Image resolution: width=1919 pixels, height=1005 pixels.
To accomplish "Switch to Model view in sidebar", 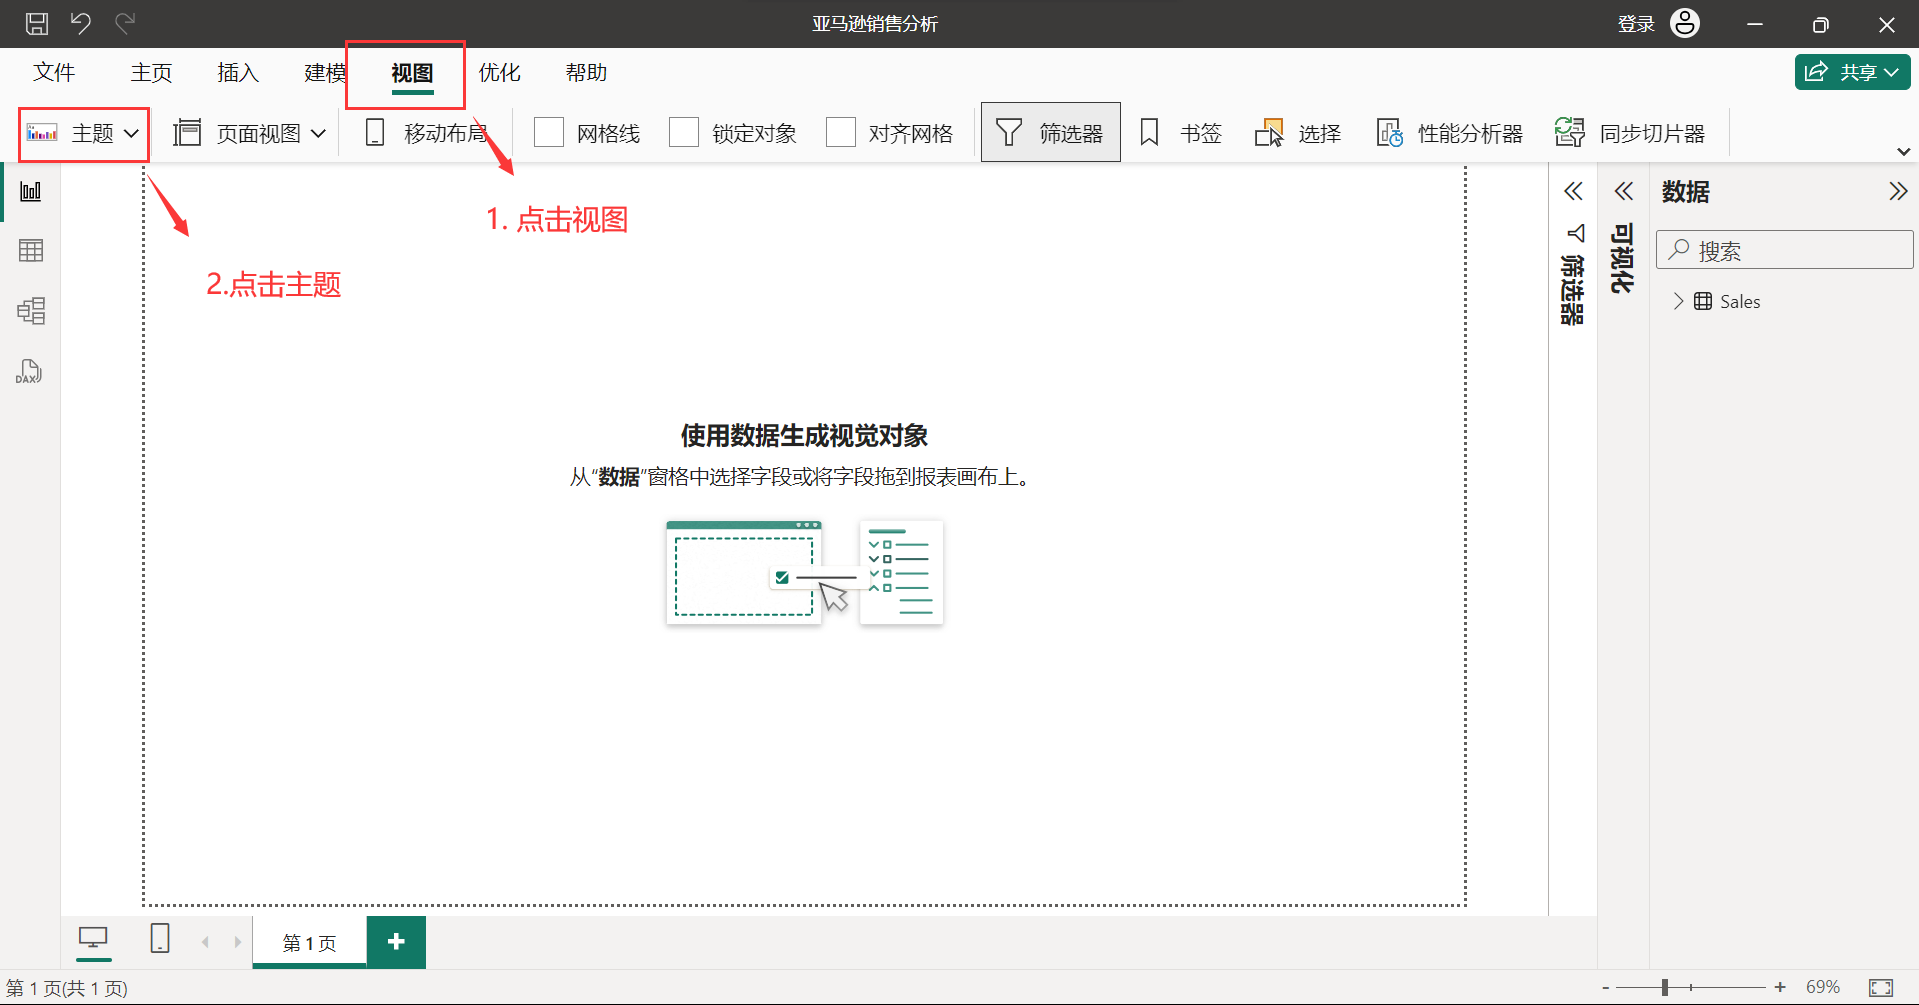I will [x=31, y=311].
